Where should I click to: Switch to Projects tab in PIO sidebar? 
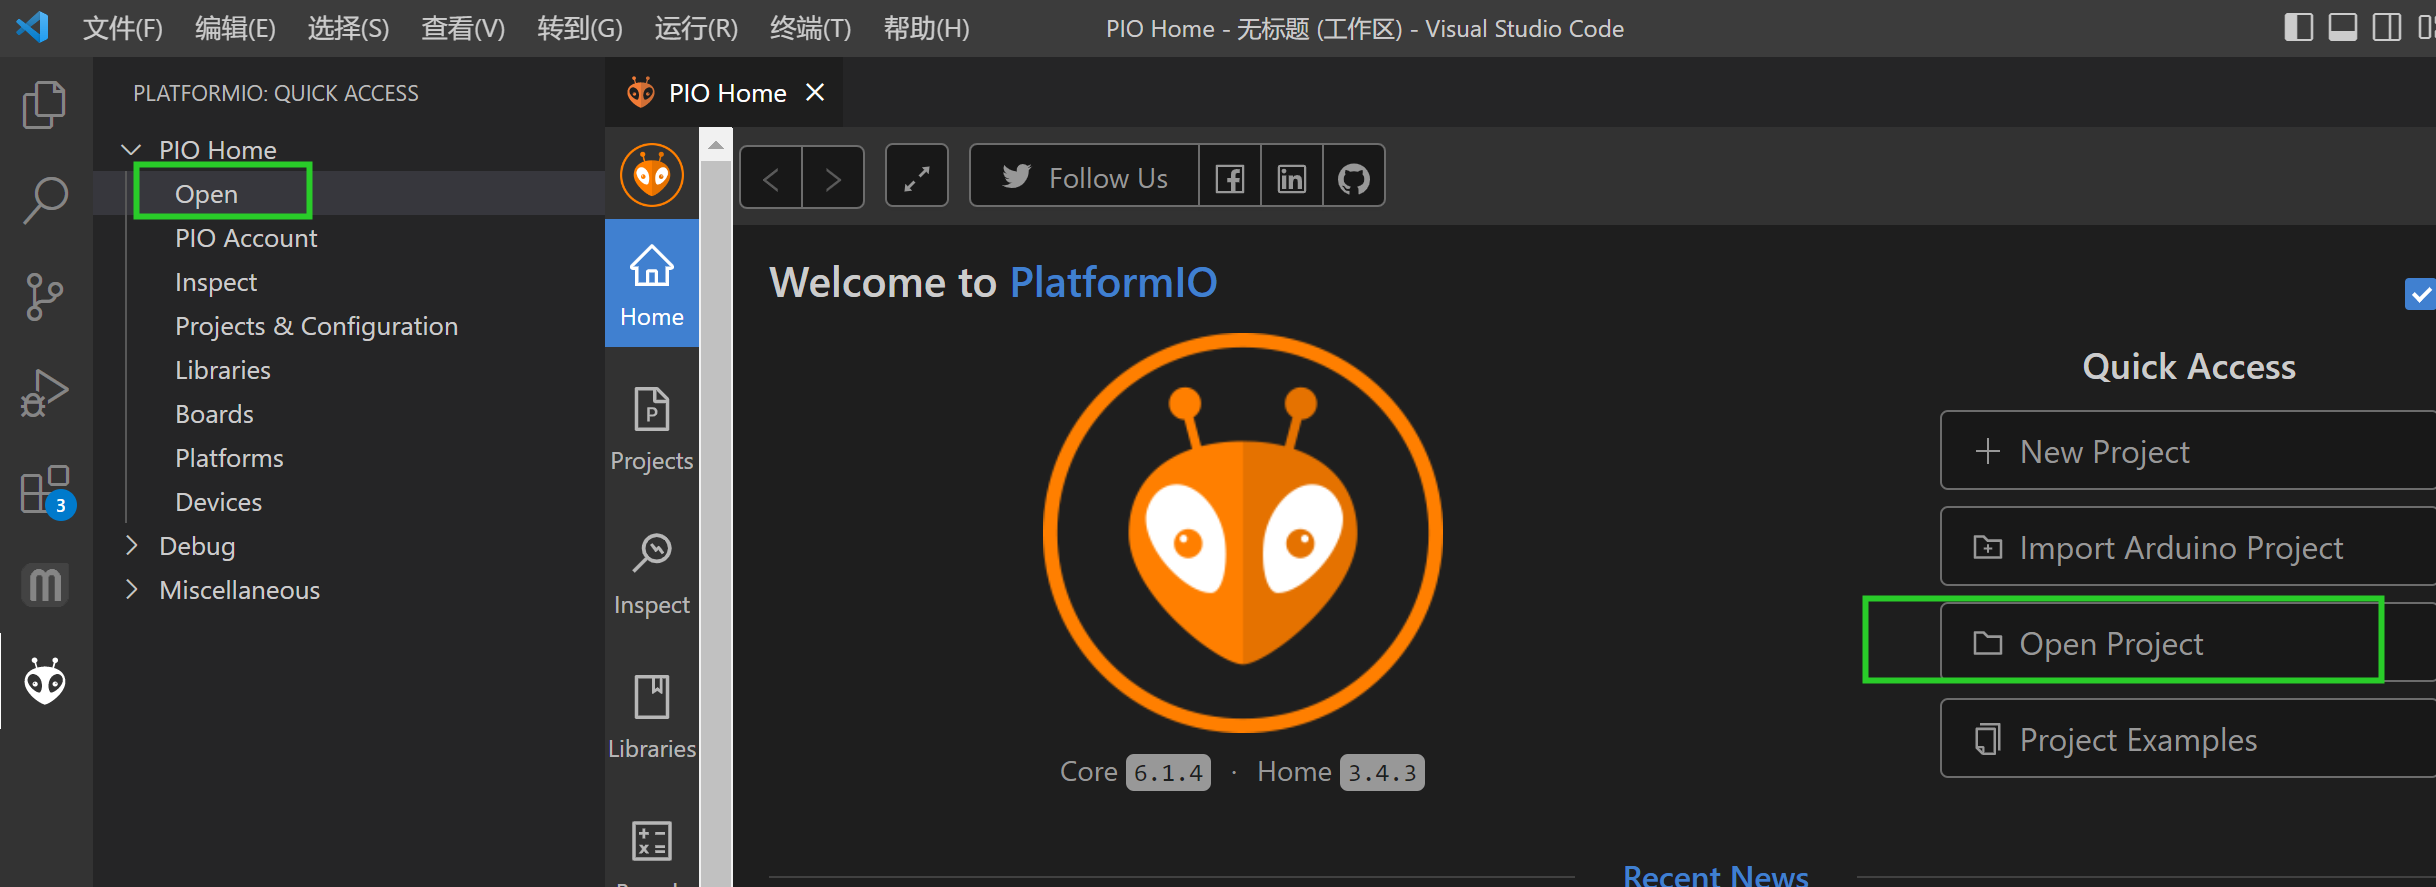click(652, 430)
